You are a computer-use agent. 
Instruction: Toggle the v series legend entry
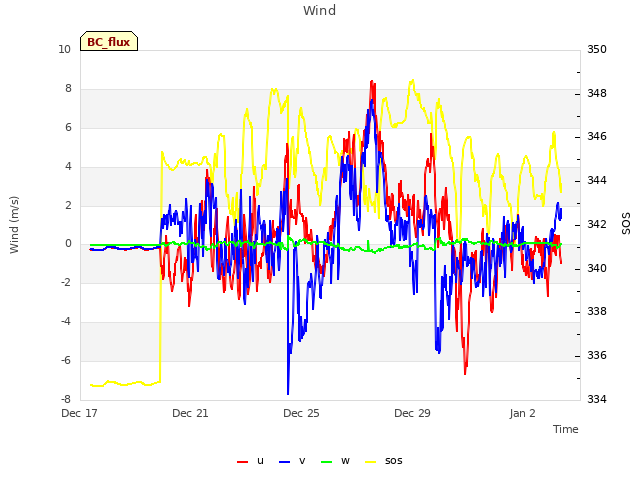(292, 461)
